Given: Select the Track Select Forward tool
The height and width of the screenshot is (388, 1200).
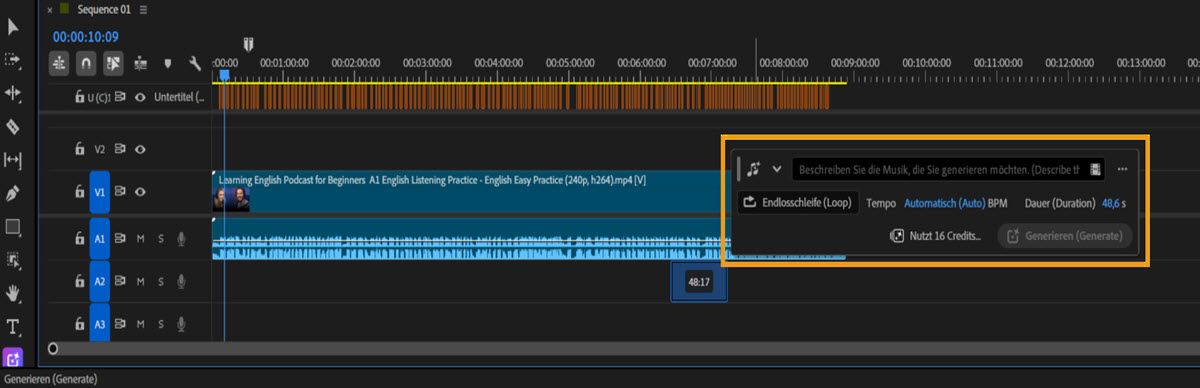Looking at the screenshot, I should 13,60.
